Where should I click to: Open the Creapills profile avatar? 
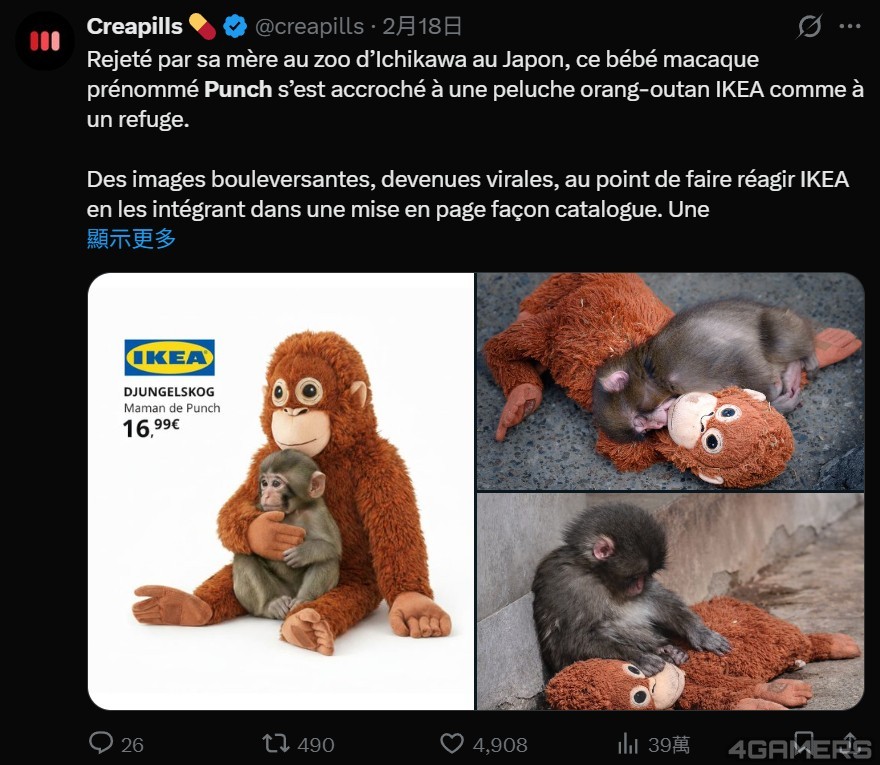click(45, 41)
